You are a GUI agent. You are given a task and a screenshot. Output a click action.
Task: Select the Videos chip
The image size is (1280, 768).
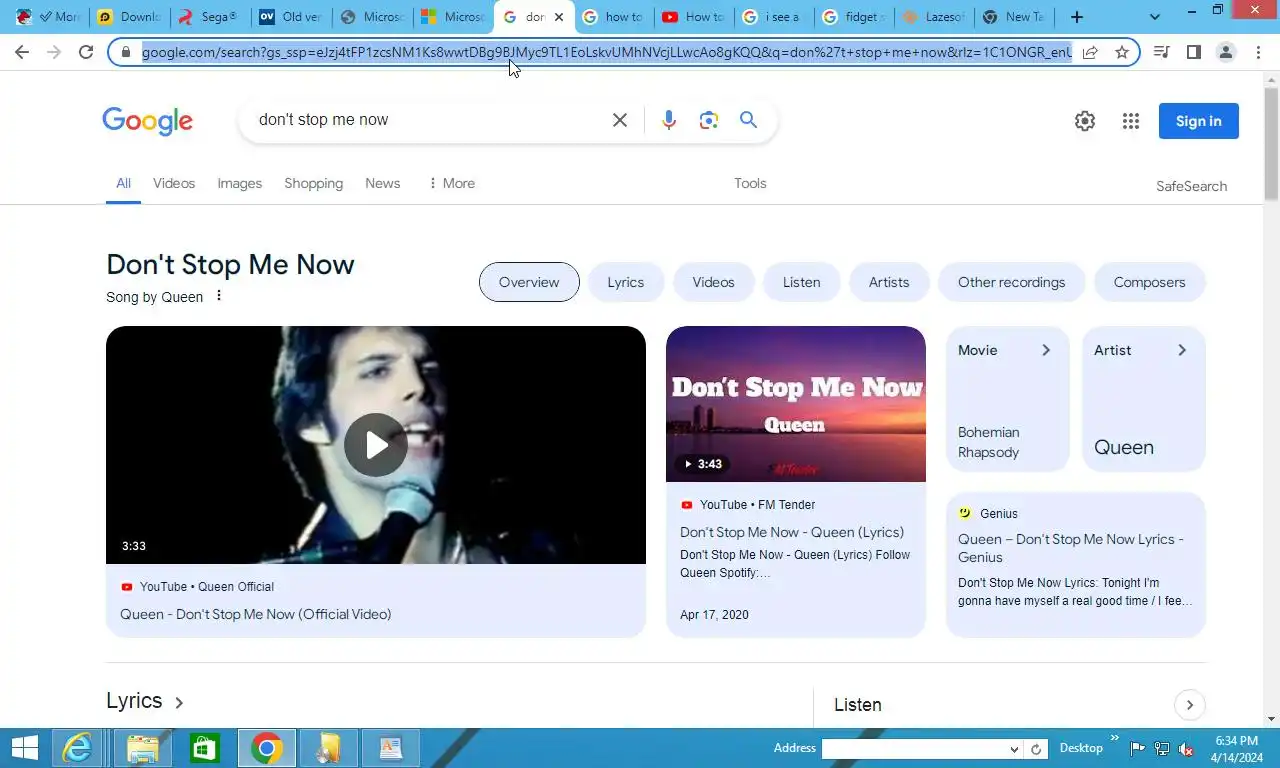click(x=714, y=282)
